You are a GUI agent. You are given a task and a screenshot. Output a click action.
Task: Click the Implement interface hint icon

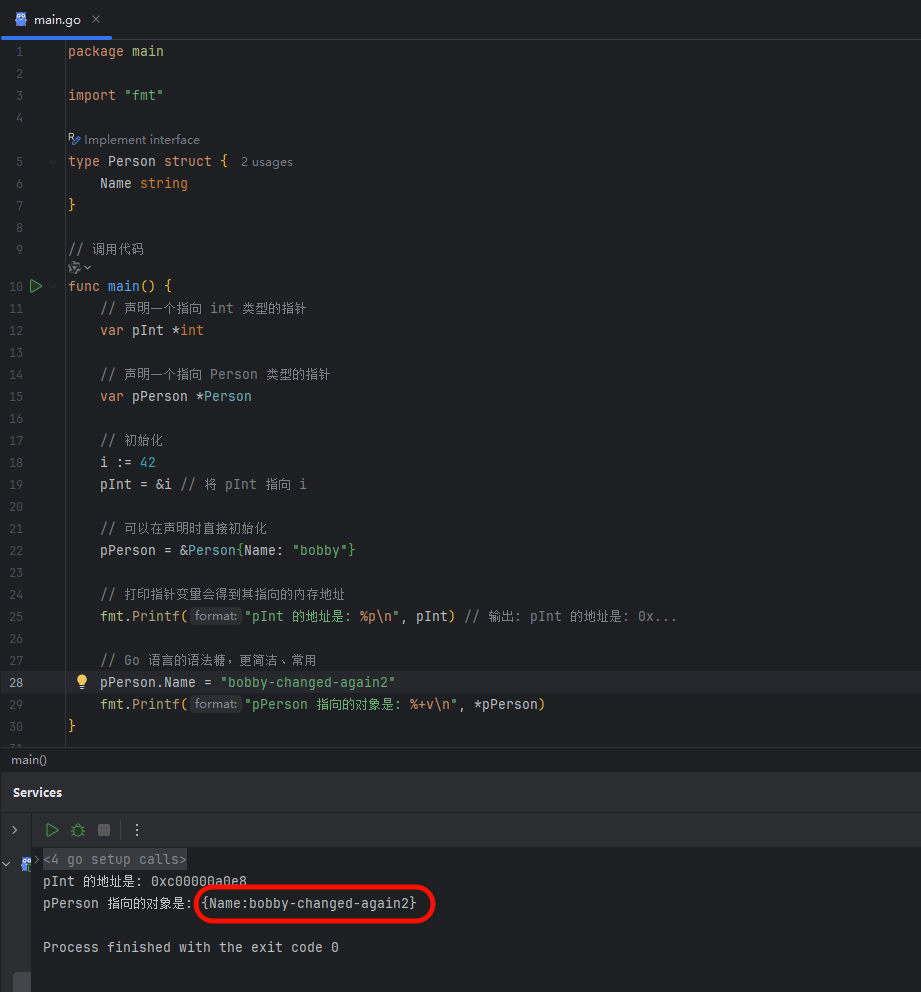pyautogui.click(x=74, y=139)
